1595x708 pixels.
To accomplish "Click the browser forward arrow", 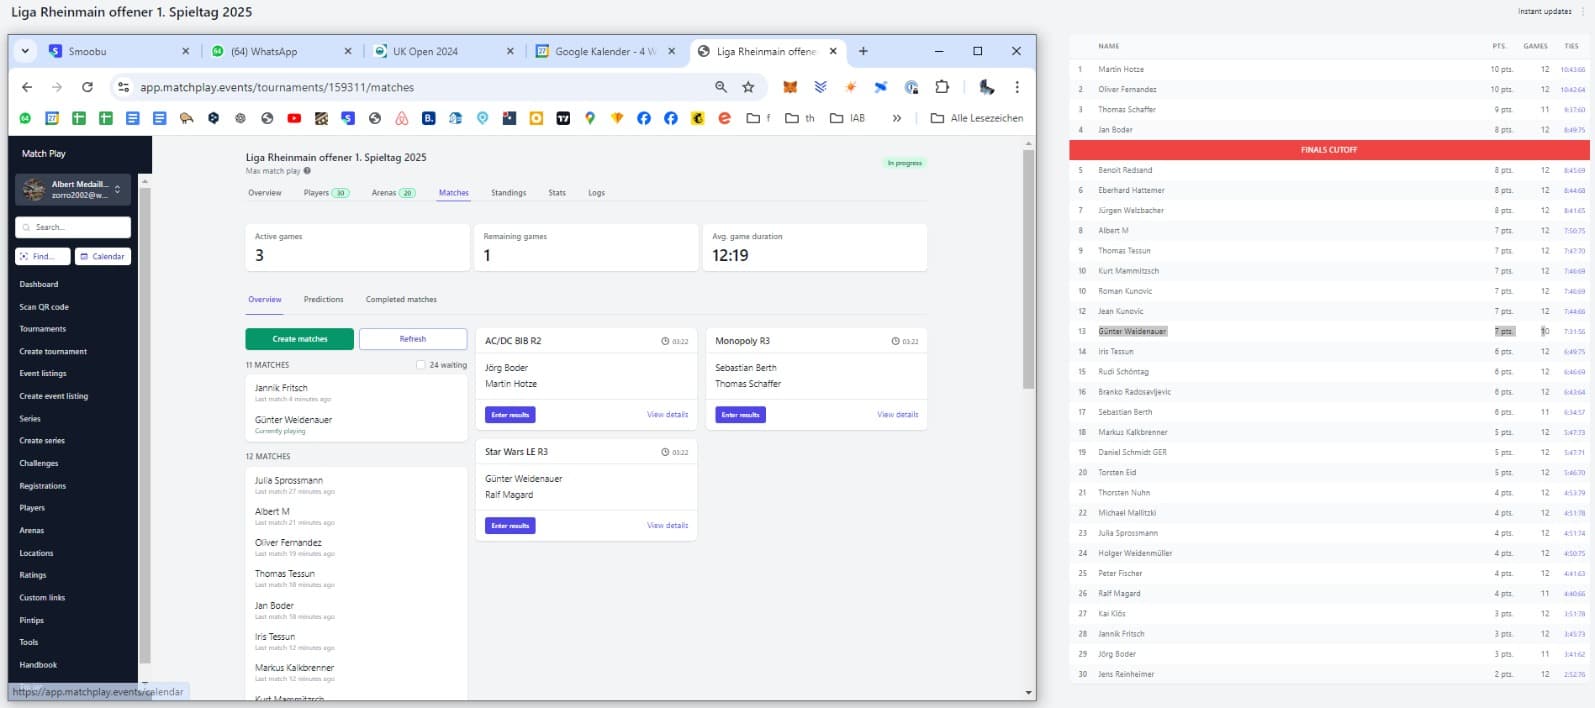I will click(57, 87).
